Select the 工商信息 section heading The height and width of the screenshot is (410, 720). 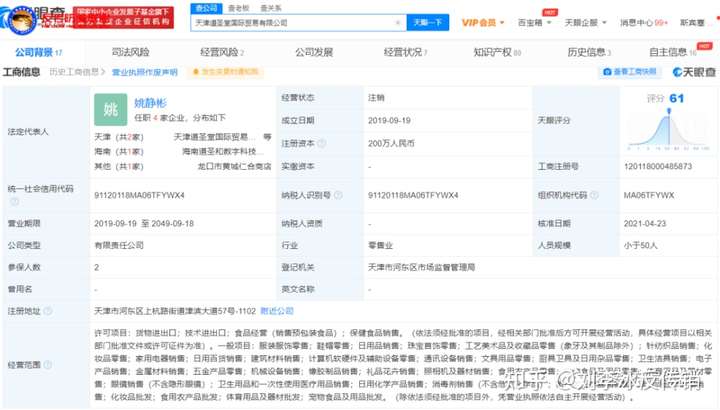21,72
